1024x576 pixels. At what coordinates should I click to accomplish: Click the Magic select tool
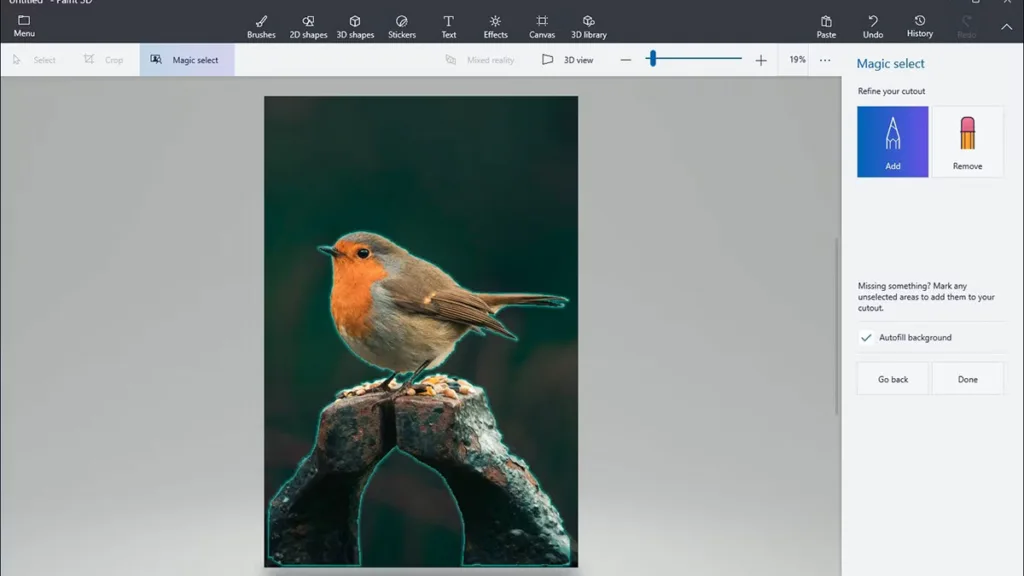click(x=187, y=60)
